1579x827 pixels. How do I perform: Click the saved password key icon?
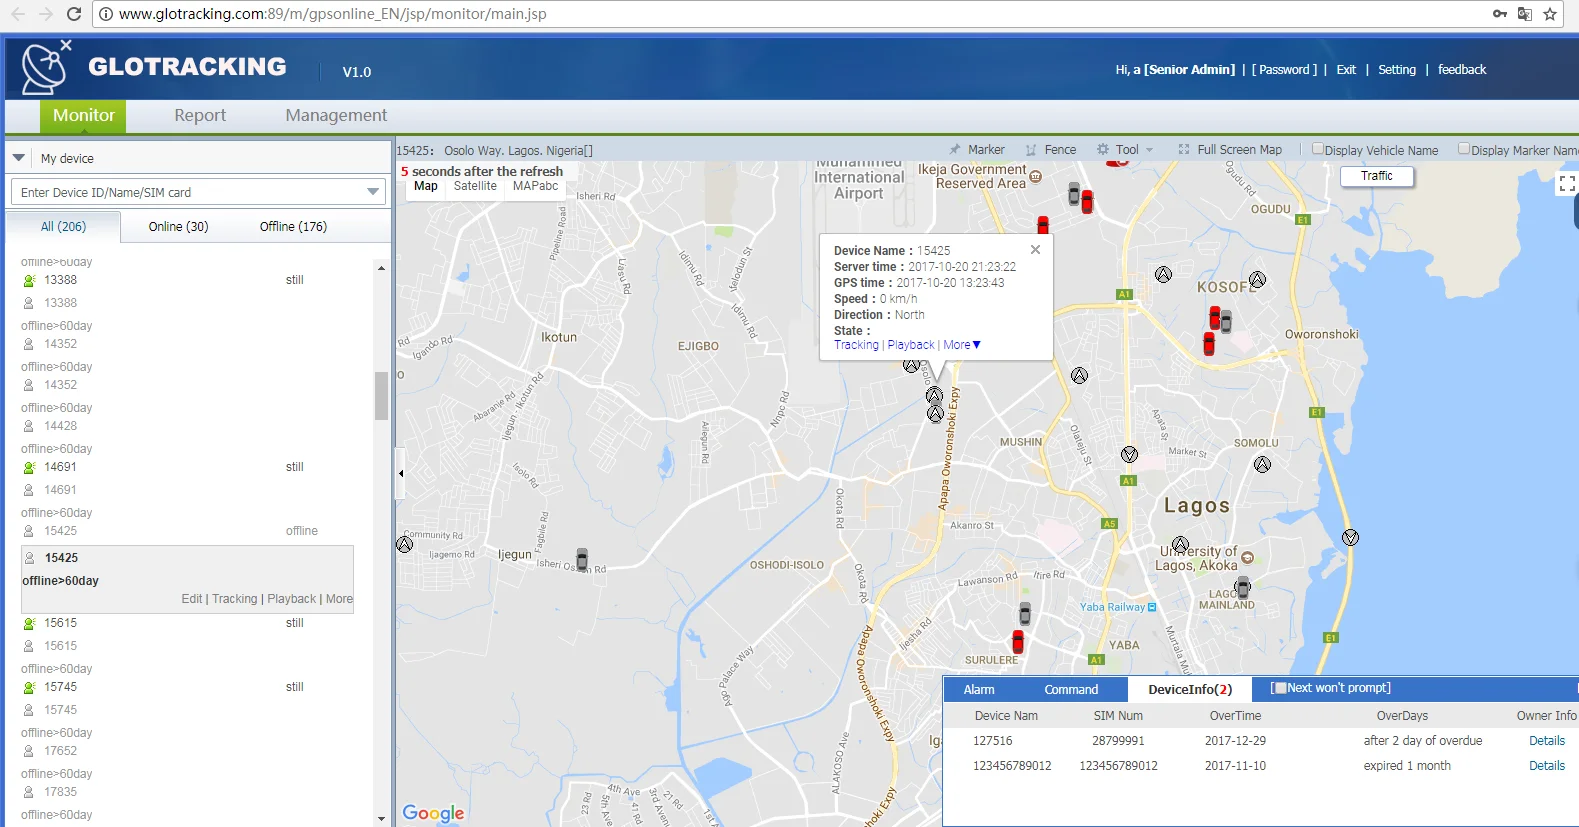click(x=1499, y=14)
